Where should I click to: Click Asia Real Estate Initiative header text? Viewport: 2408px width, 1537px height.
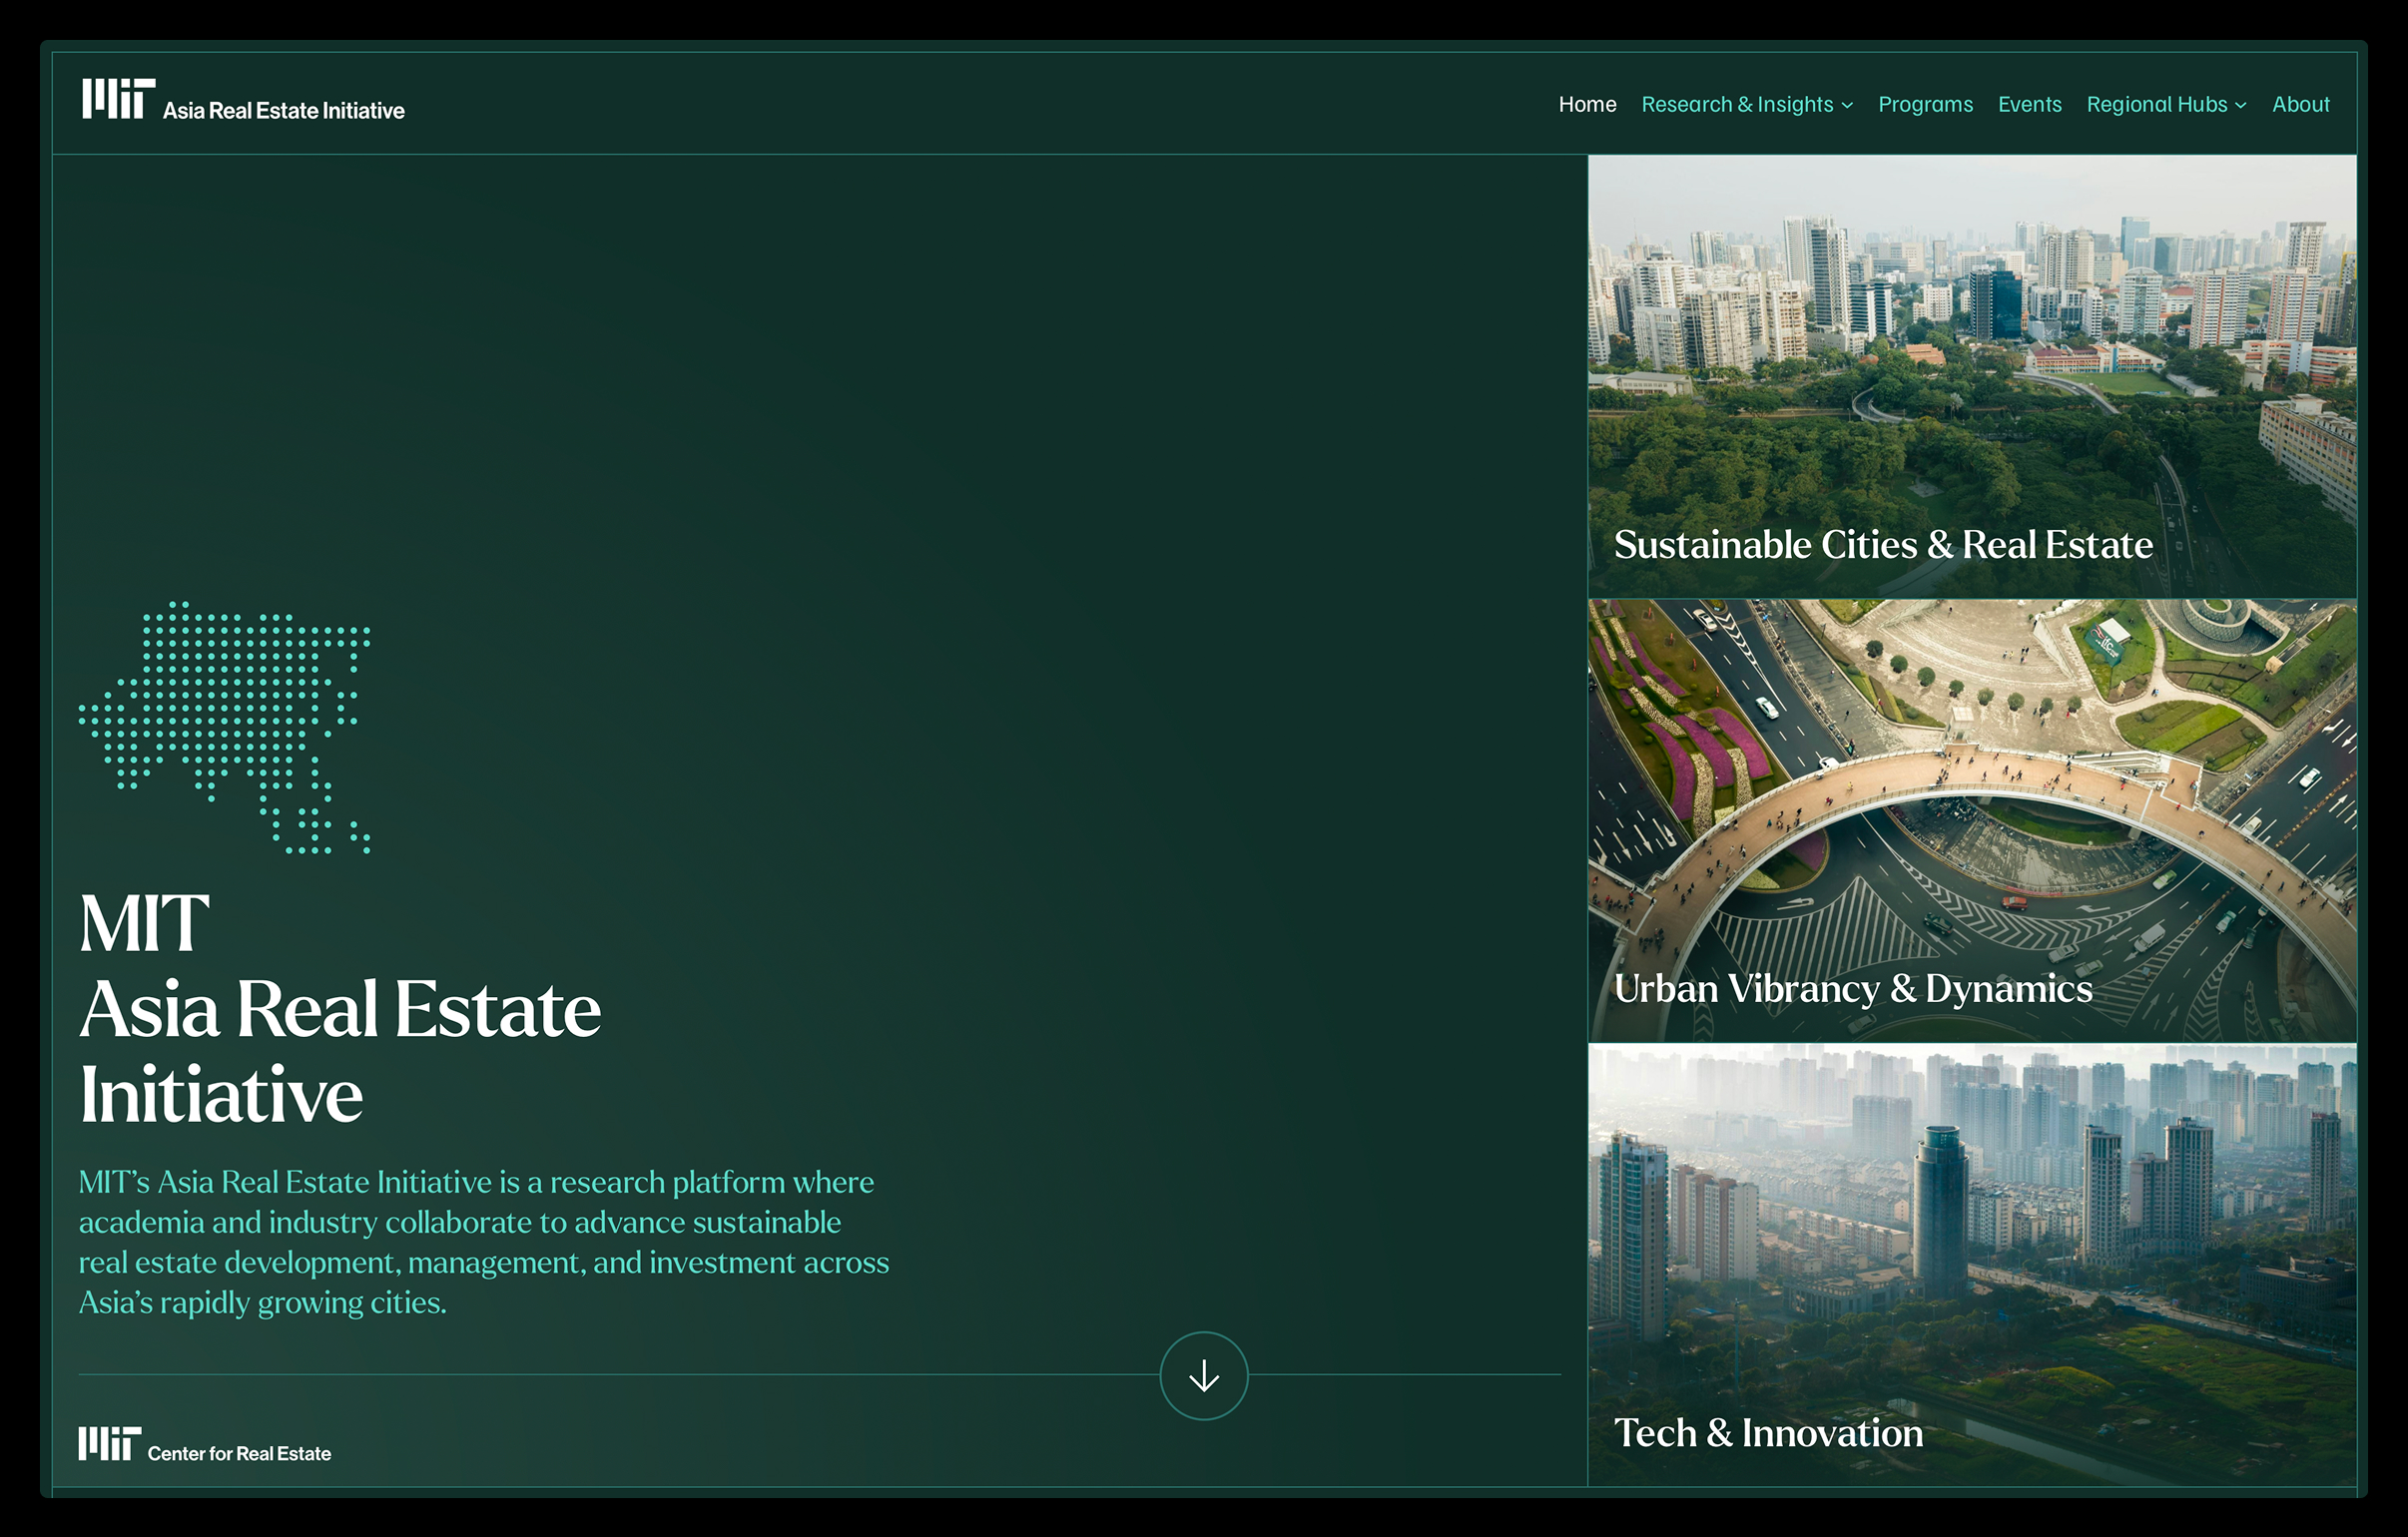[x=284, y=111]
